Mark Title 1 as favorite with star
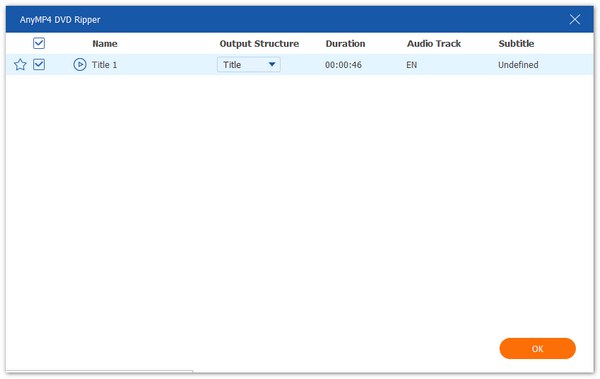The image size is (600, 379). [20, 65]
